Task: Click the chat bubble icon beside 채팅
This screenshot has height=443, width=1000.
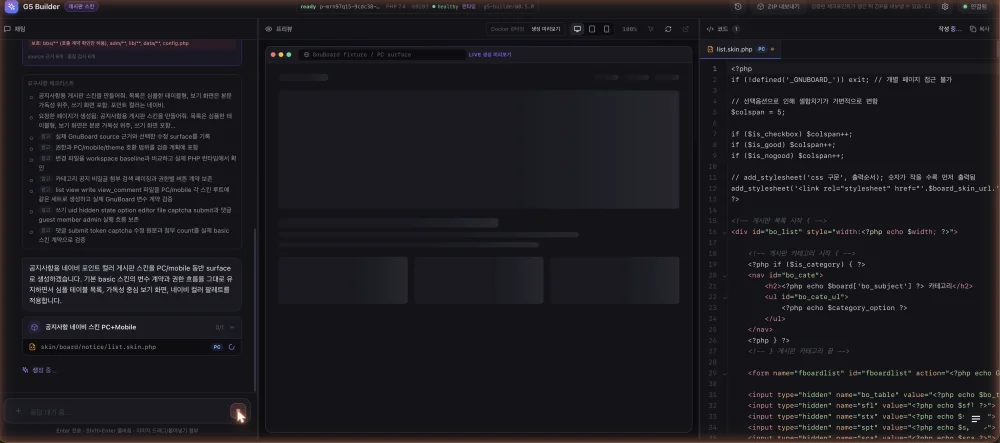Action: [x=7, y=29]
